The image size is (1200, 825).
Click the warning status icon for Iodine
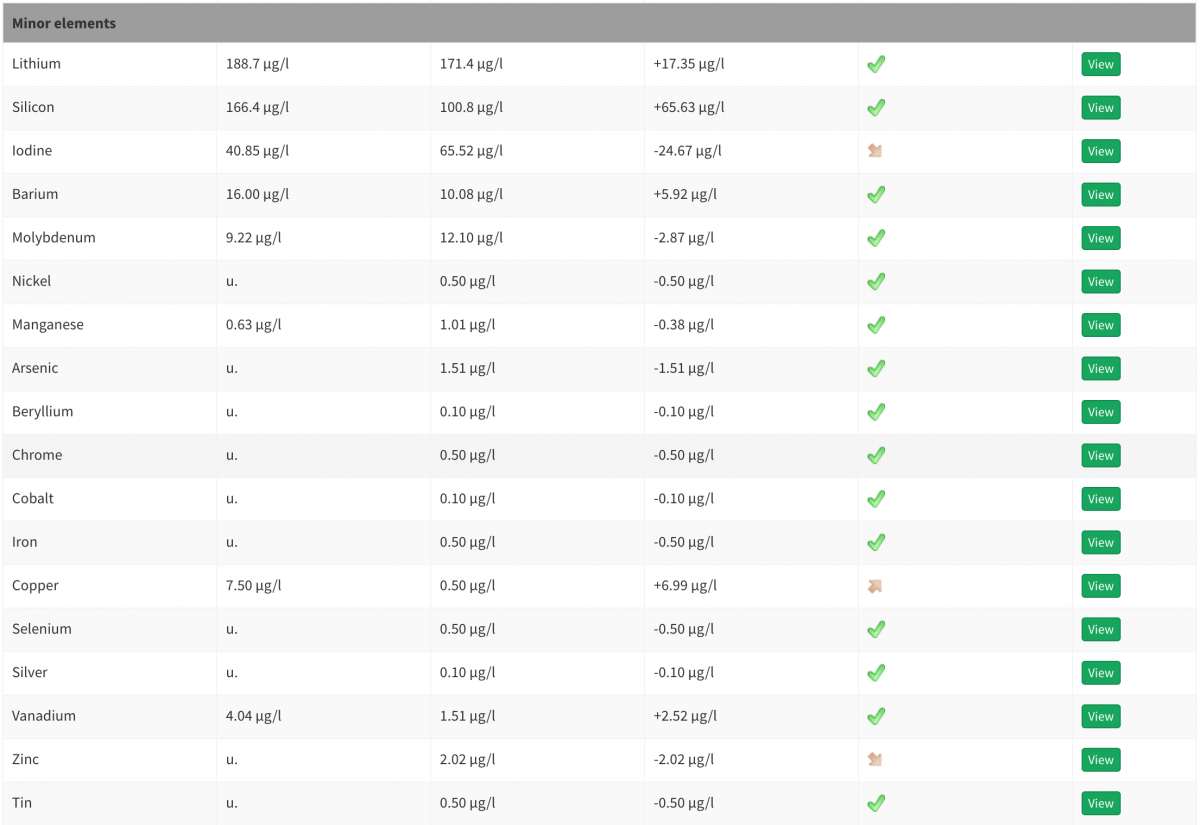(x=875, y=151)
